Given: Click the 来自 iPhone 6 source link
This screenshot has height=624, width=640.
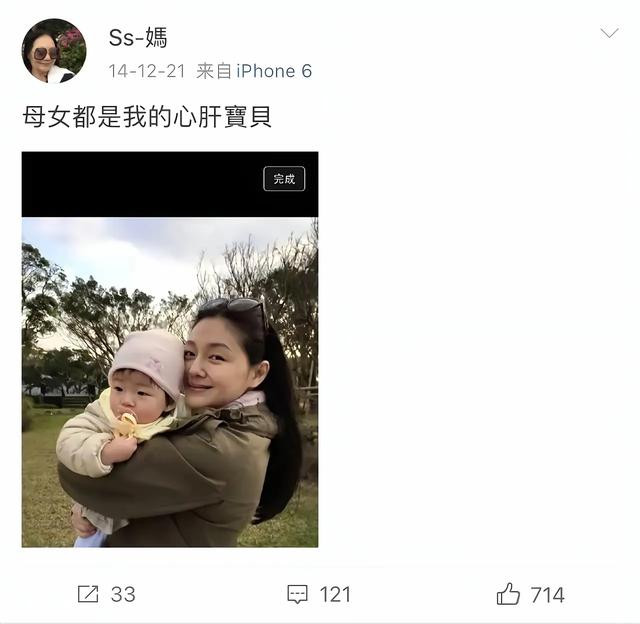Looking at the screenshot, I should (254, 71).
